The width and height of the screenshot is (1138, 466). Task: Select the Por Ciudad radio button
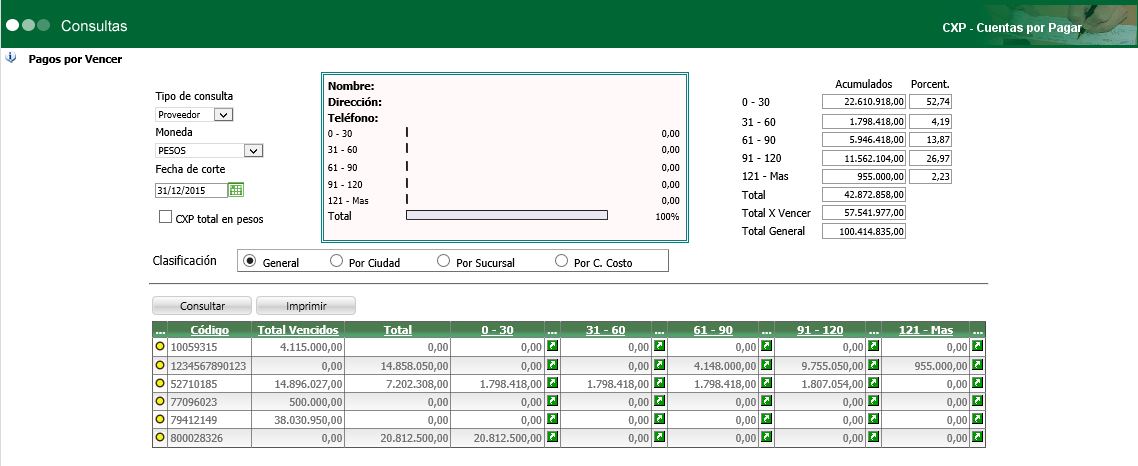tap(336, 261)
